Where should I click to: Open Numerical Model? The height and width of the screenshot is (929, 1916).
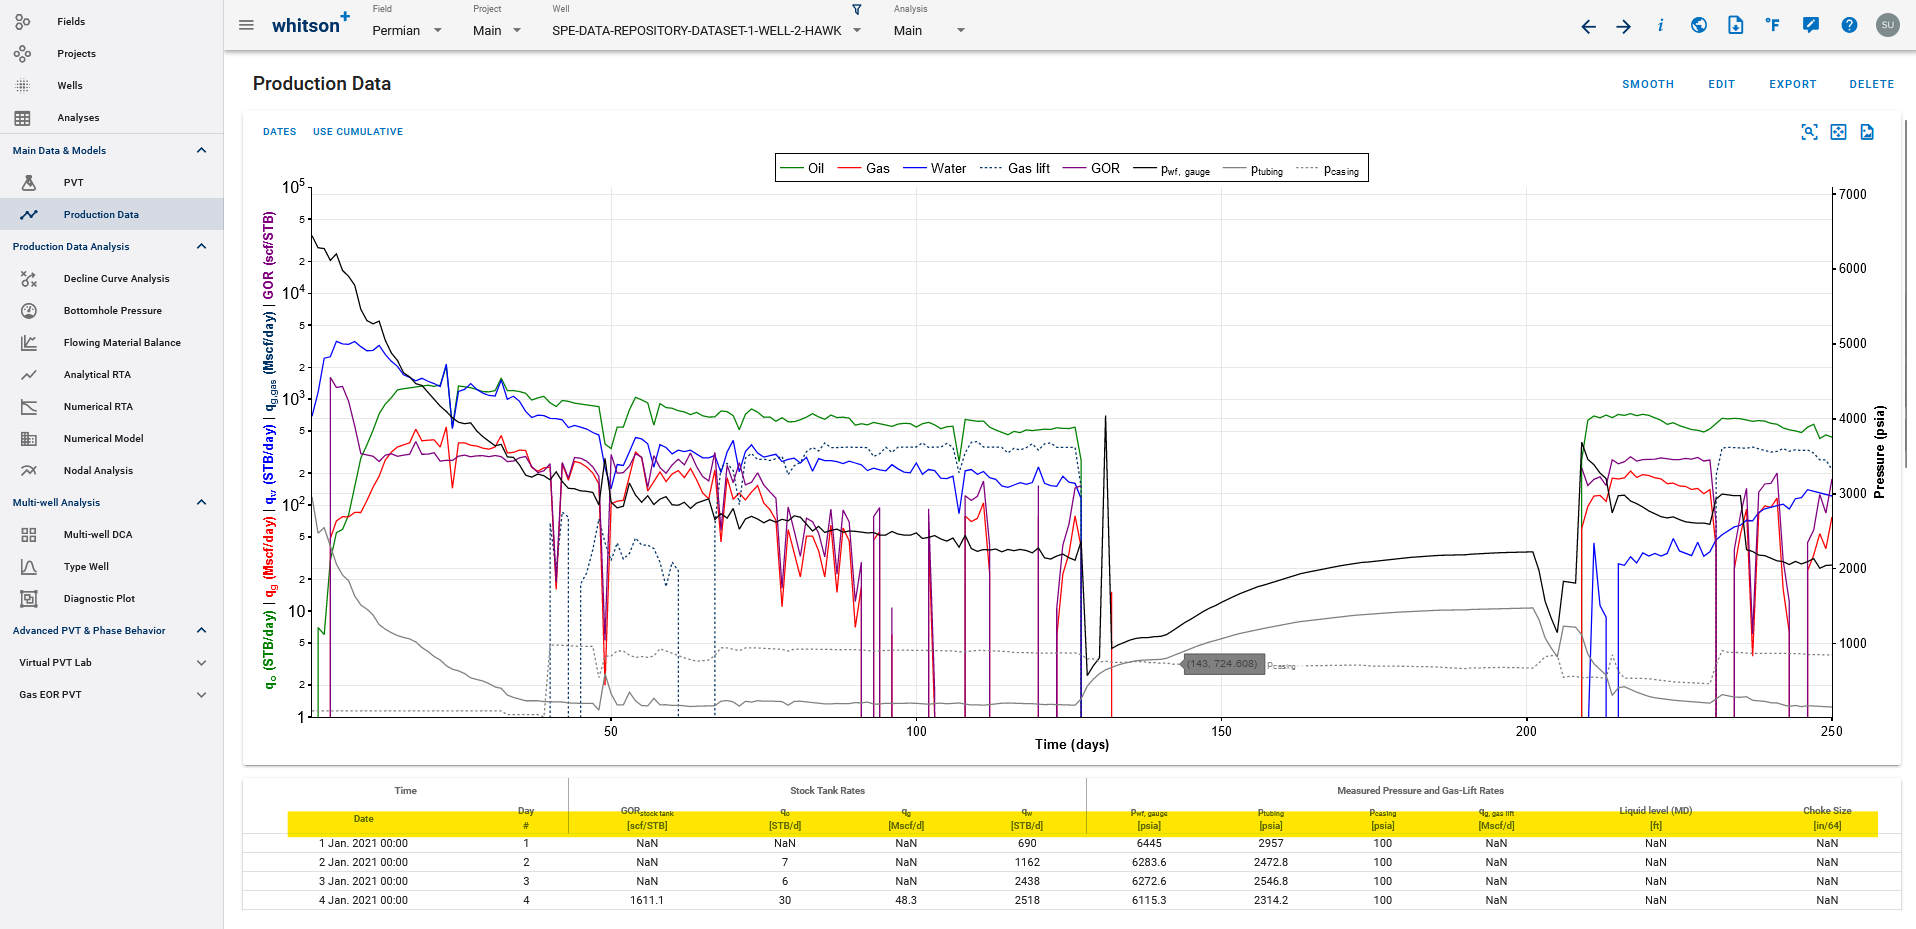[x=111, y=439]
